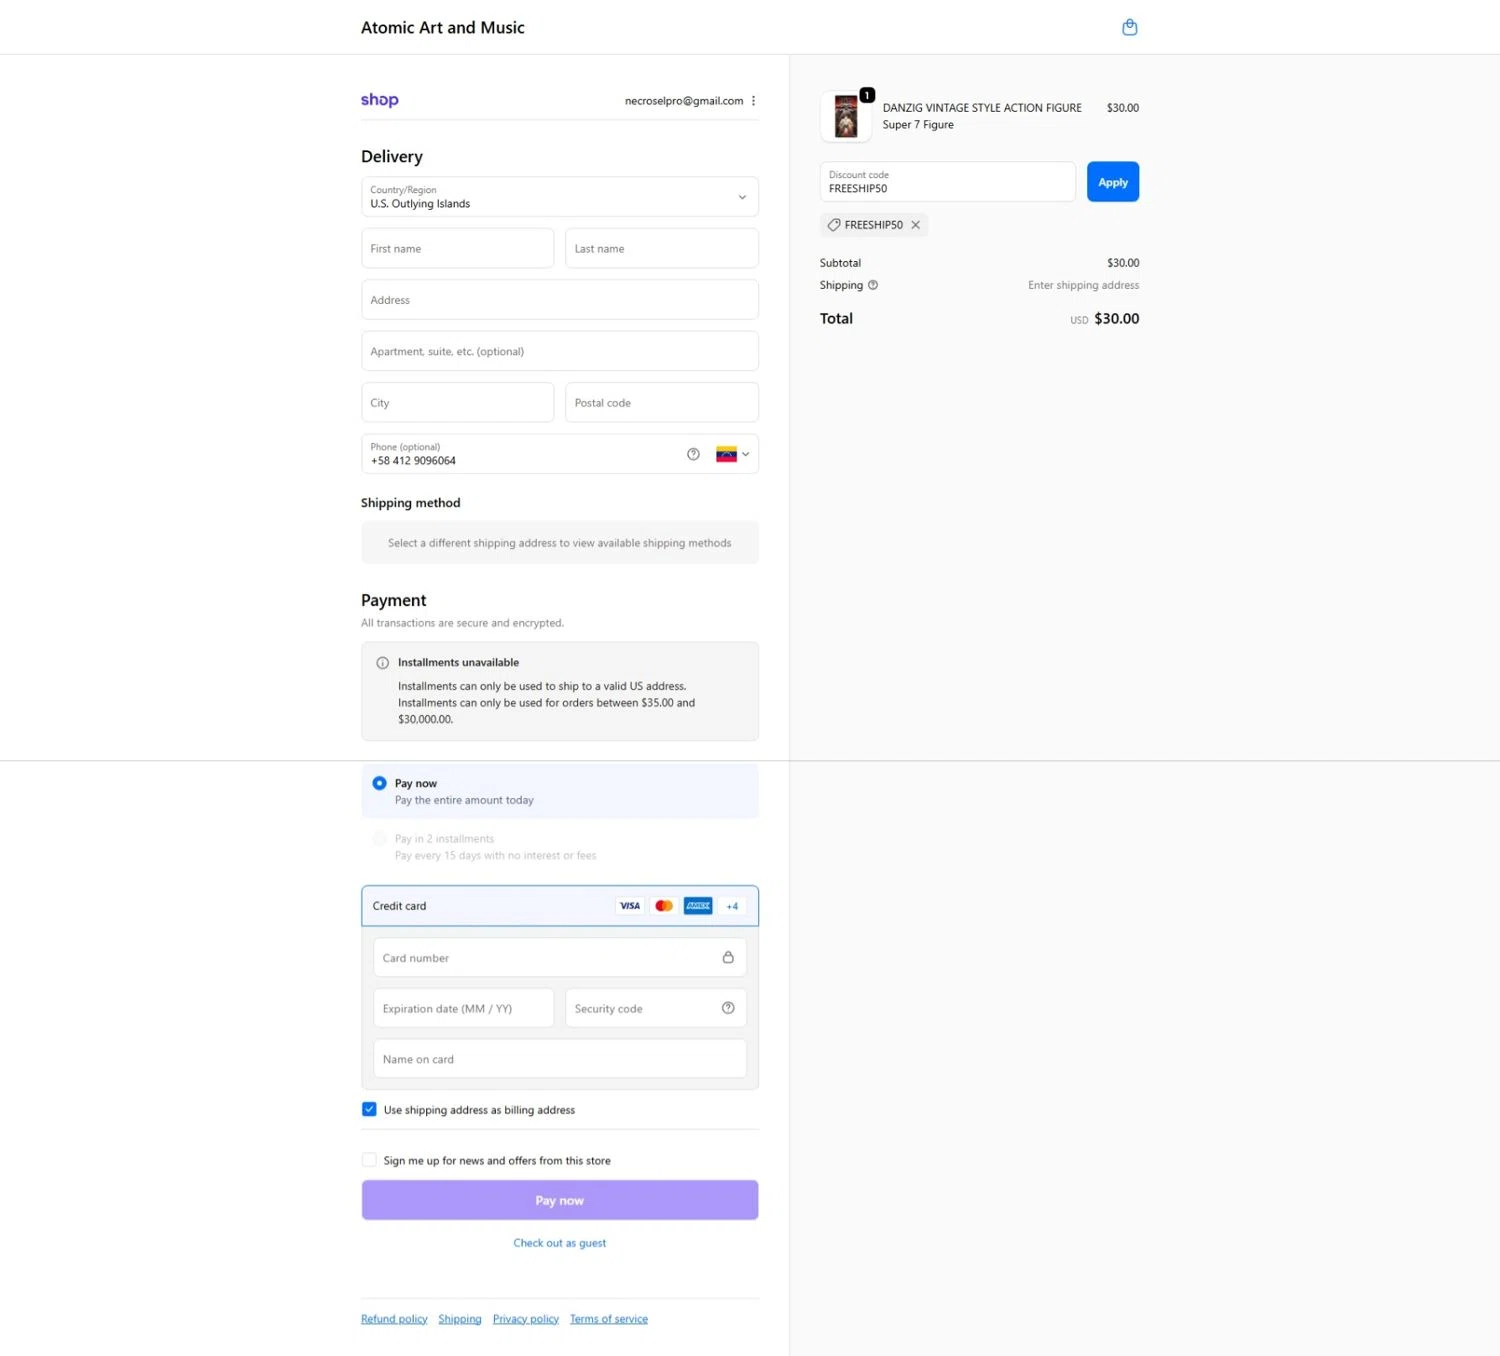Viewport: 1500px width, 1356px height.
Task: Open account options menu beside the email
Action: (x=753, y=101)
